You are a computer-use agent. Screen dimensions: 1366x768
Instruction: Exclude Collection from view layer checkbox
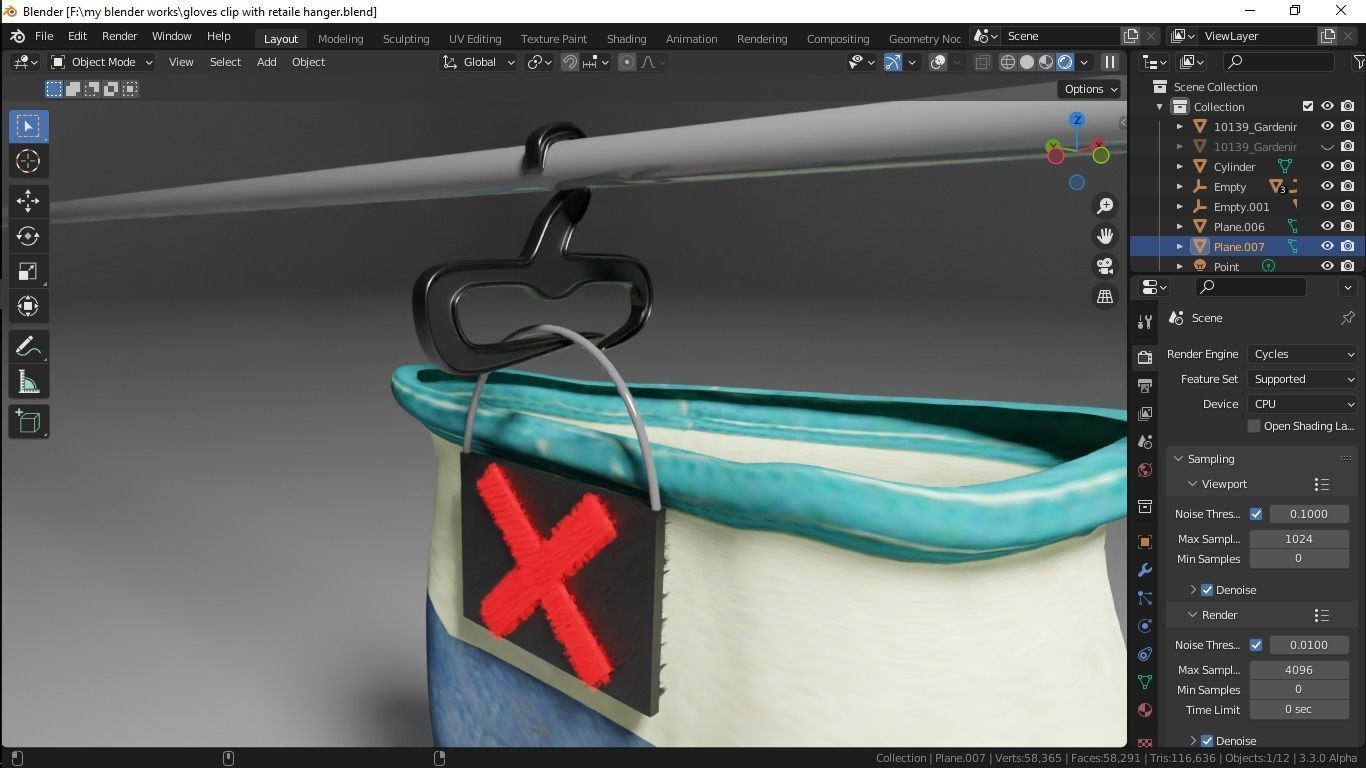pyautogui.click(x=1307, y=106)
